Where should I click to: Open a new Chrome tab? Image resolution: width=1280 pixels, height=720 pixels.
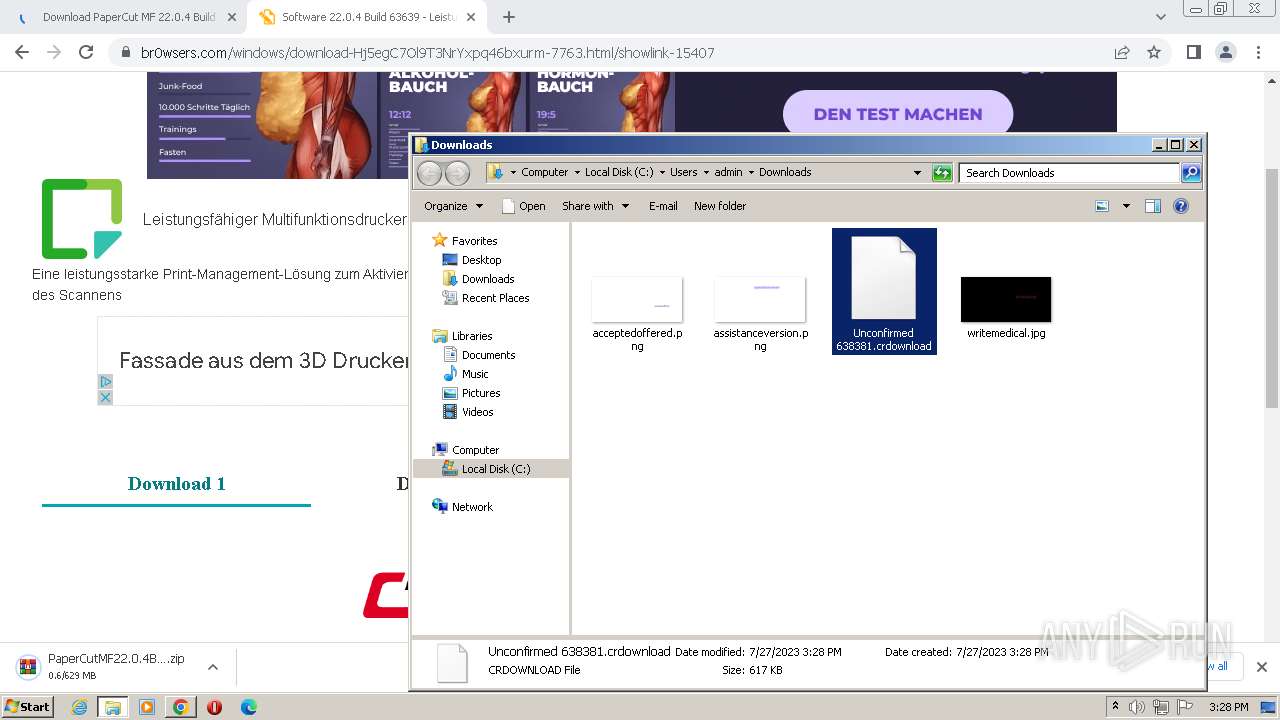(509, 17)
